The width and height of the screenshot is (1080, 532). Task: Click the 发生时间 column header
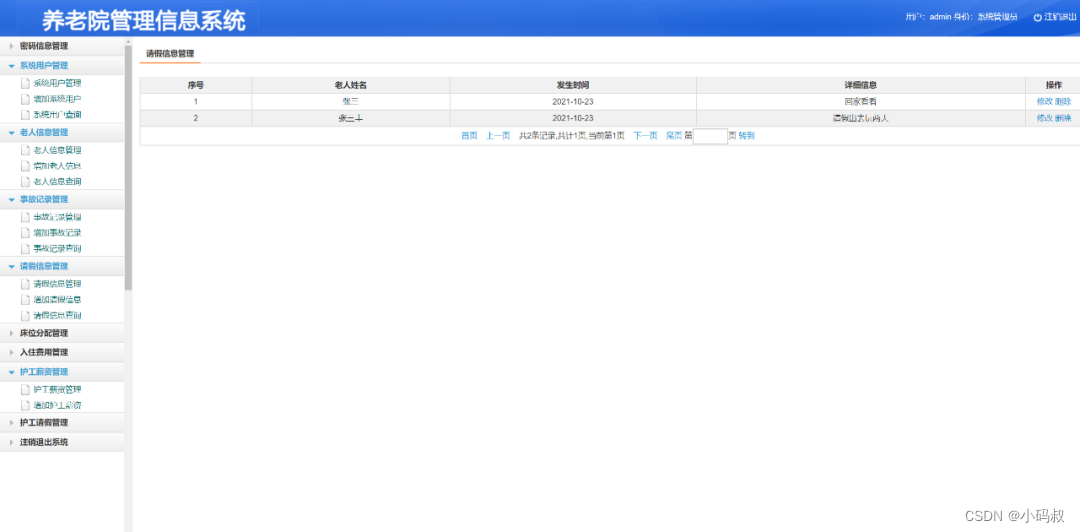coord(573,85)
